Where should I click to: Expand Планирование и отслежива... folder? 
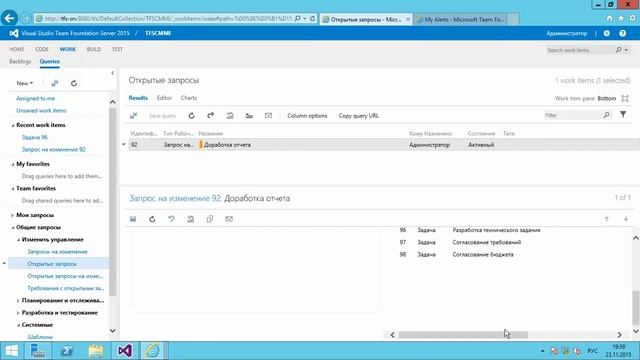[18, 301]
